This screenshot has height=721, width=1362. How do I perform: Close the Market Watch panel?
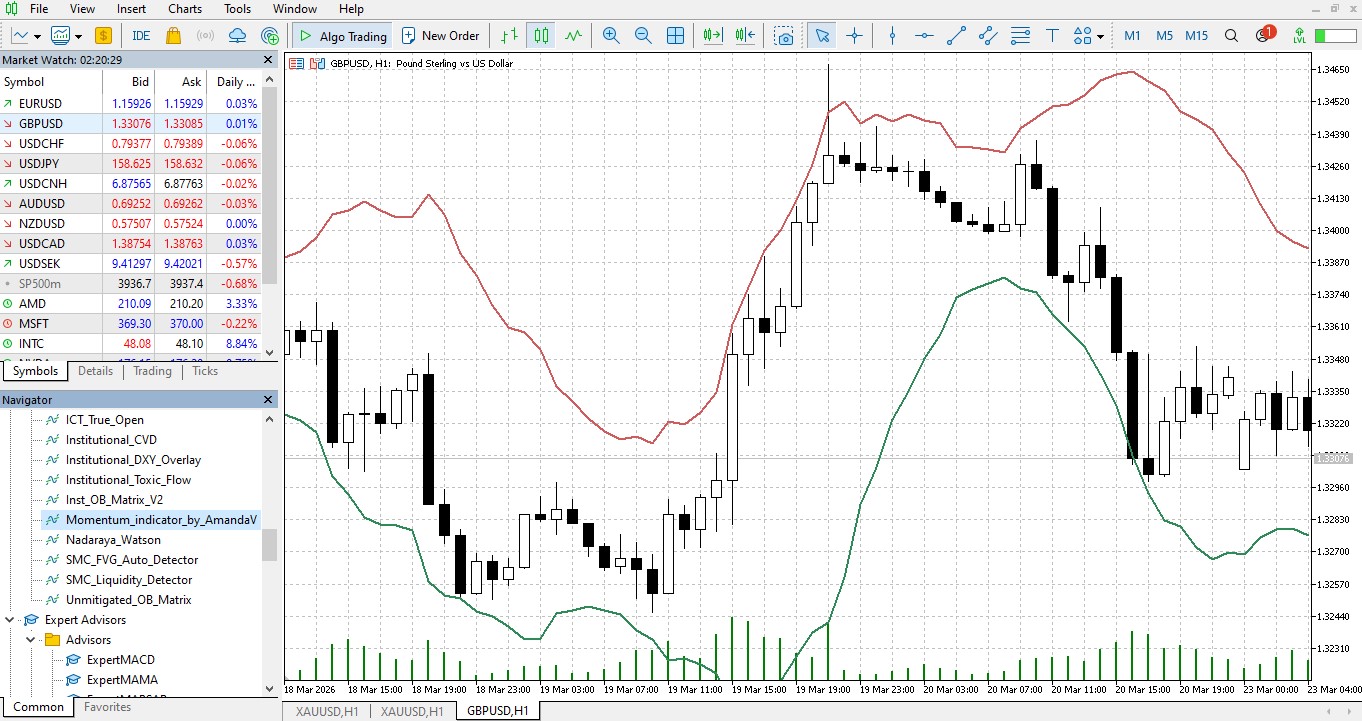pos(268,60)
